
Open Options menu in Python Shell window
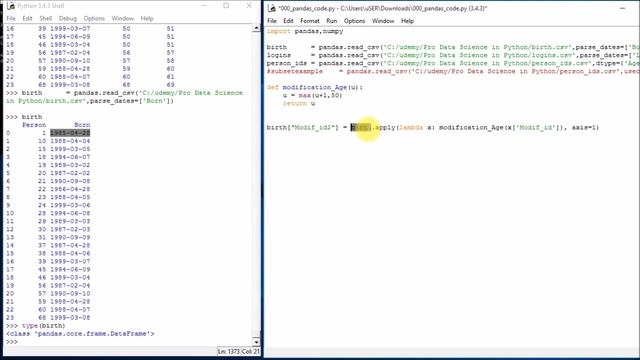(x=94, y=18)
